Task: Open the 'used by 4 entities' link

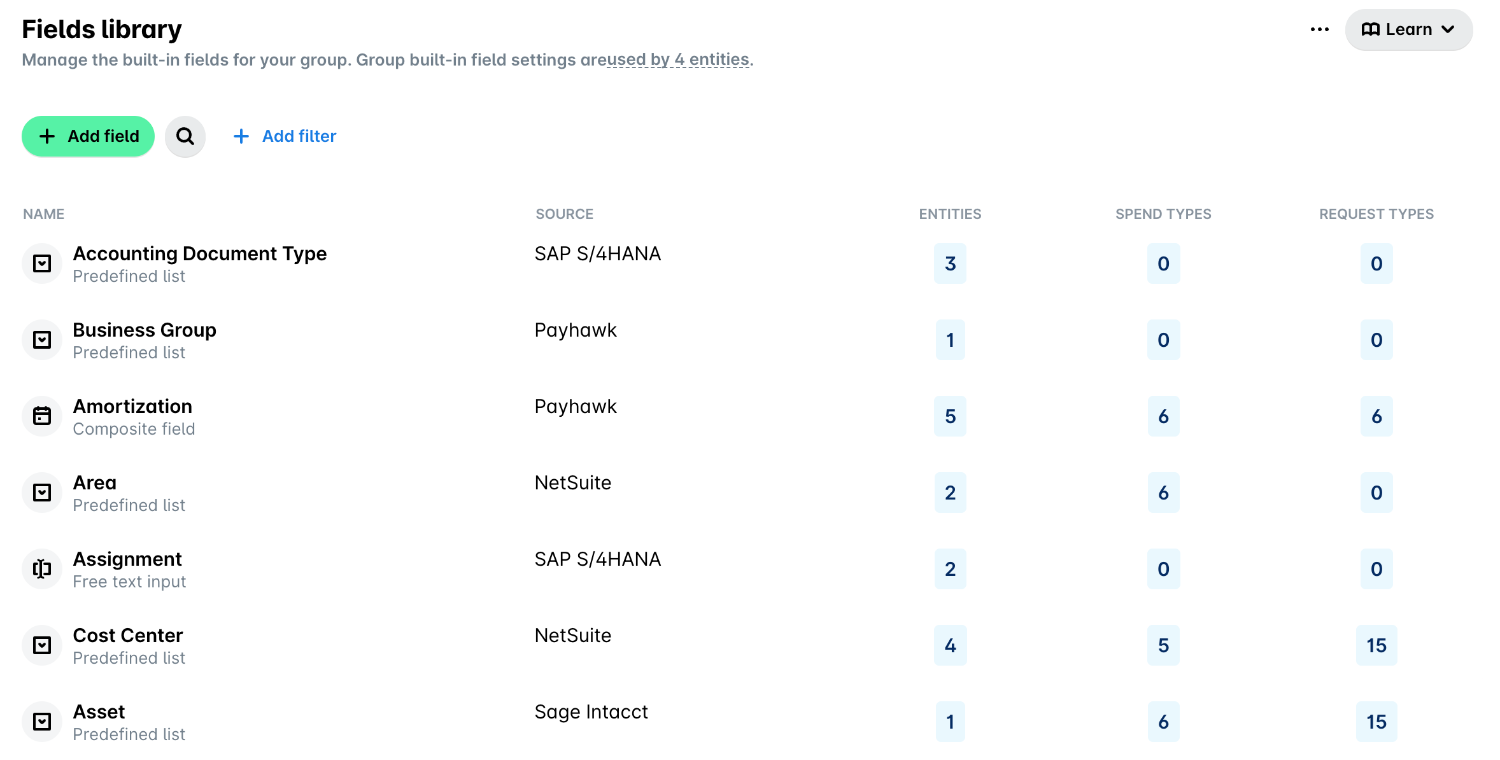Action: tap(678, 60)
